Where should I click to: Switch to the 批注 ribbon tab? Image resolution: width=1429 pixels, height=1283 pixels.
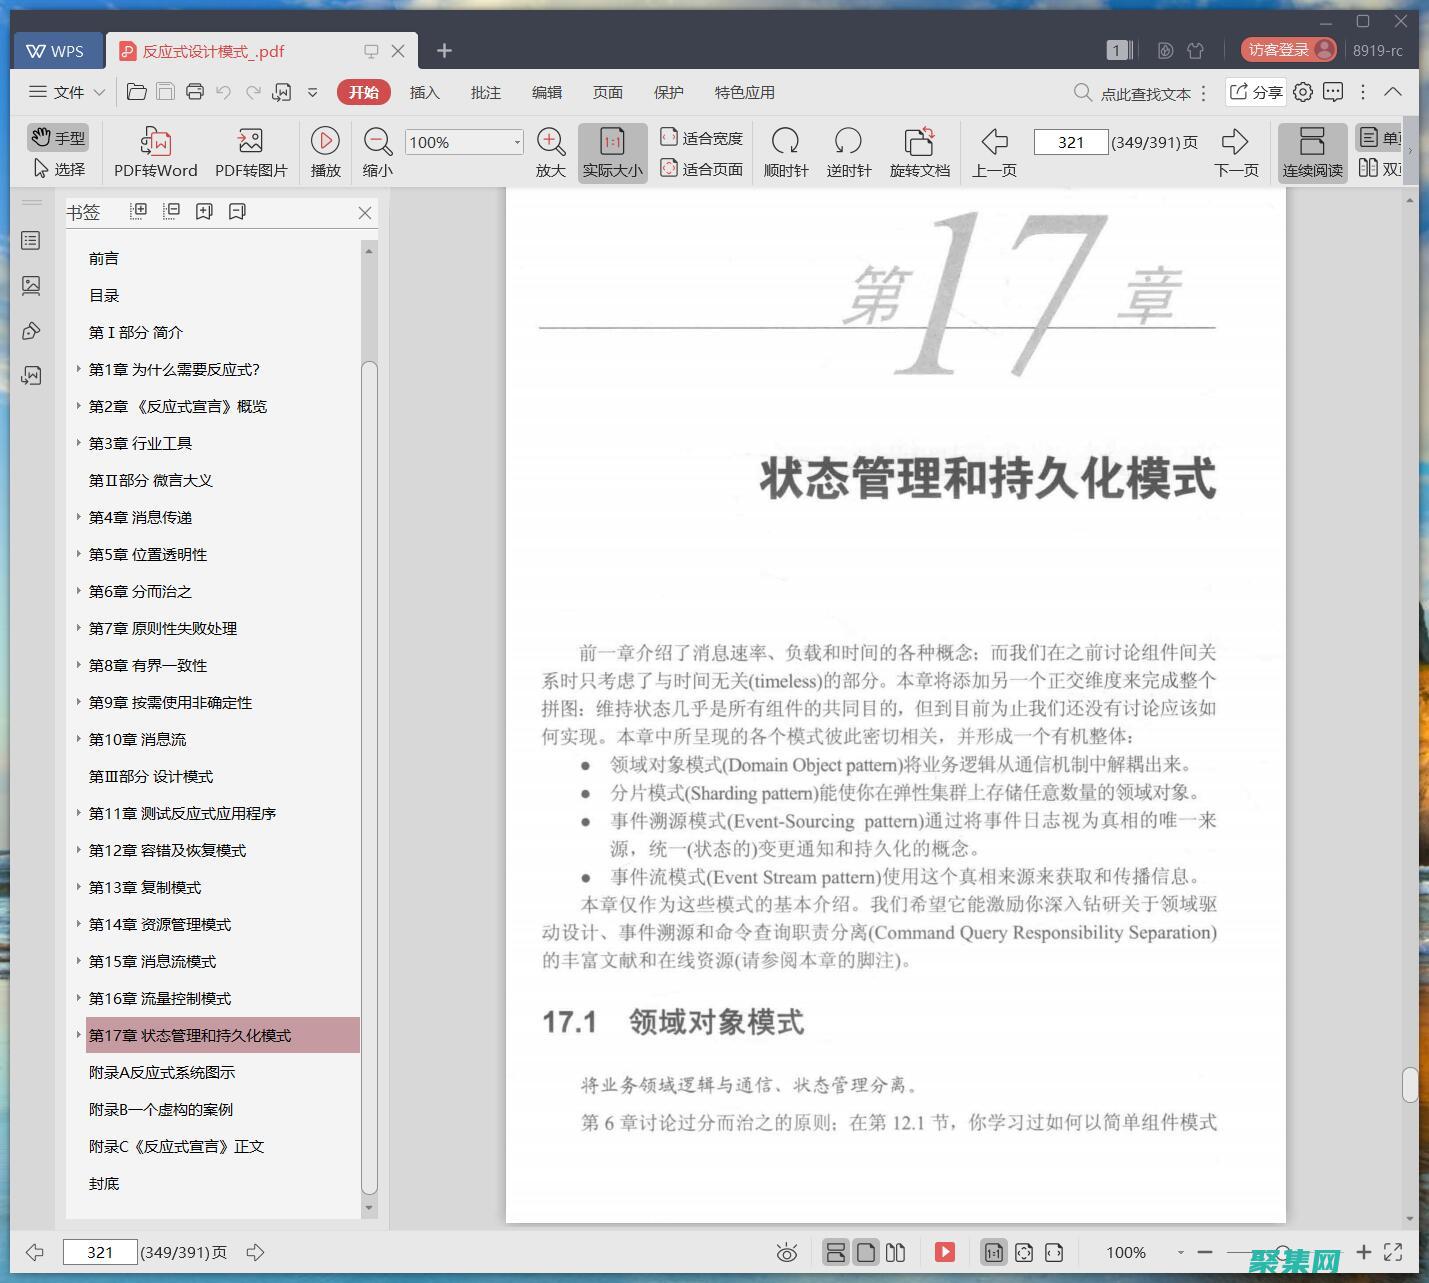486,92
